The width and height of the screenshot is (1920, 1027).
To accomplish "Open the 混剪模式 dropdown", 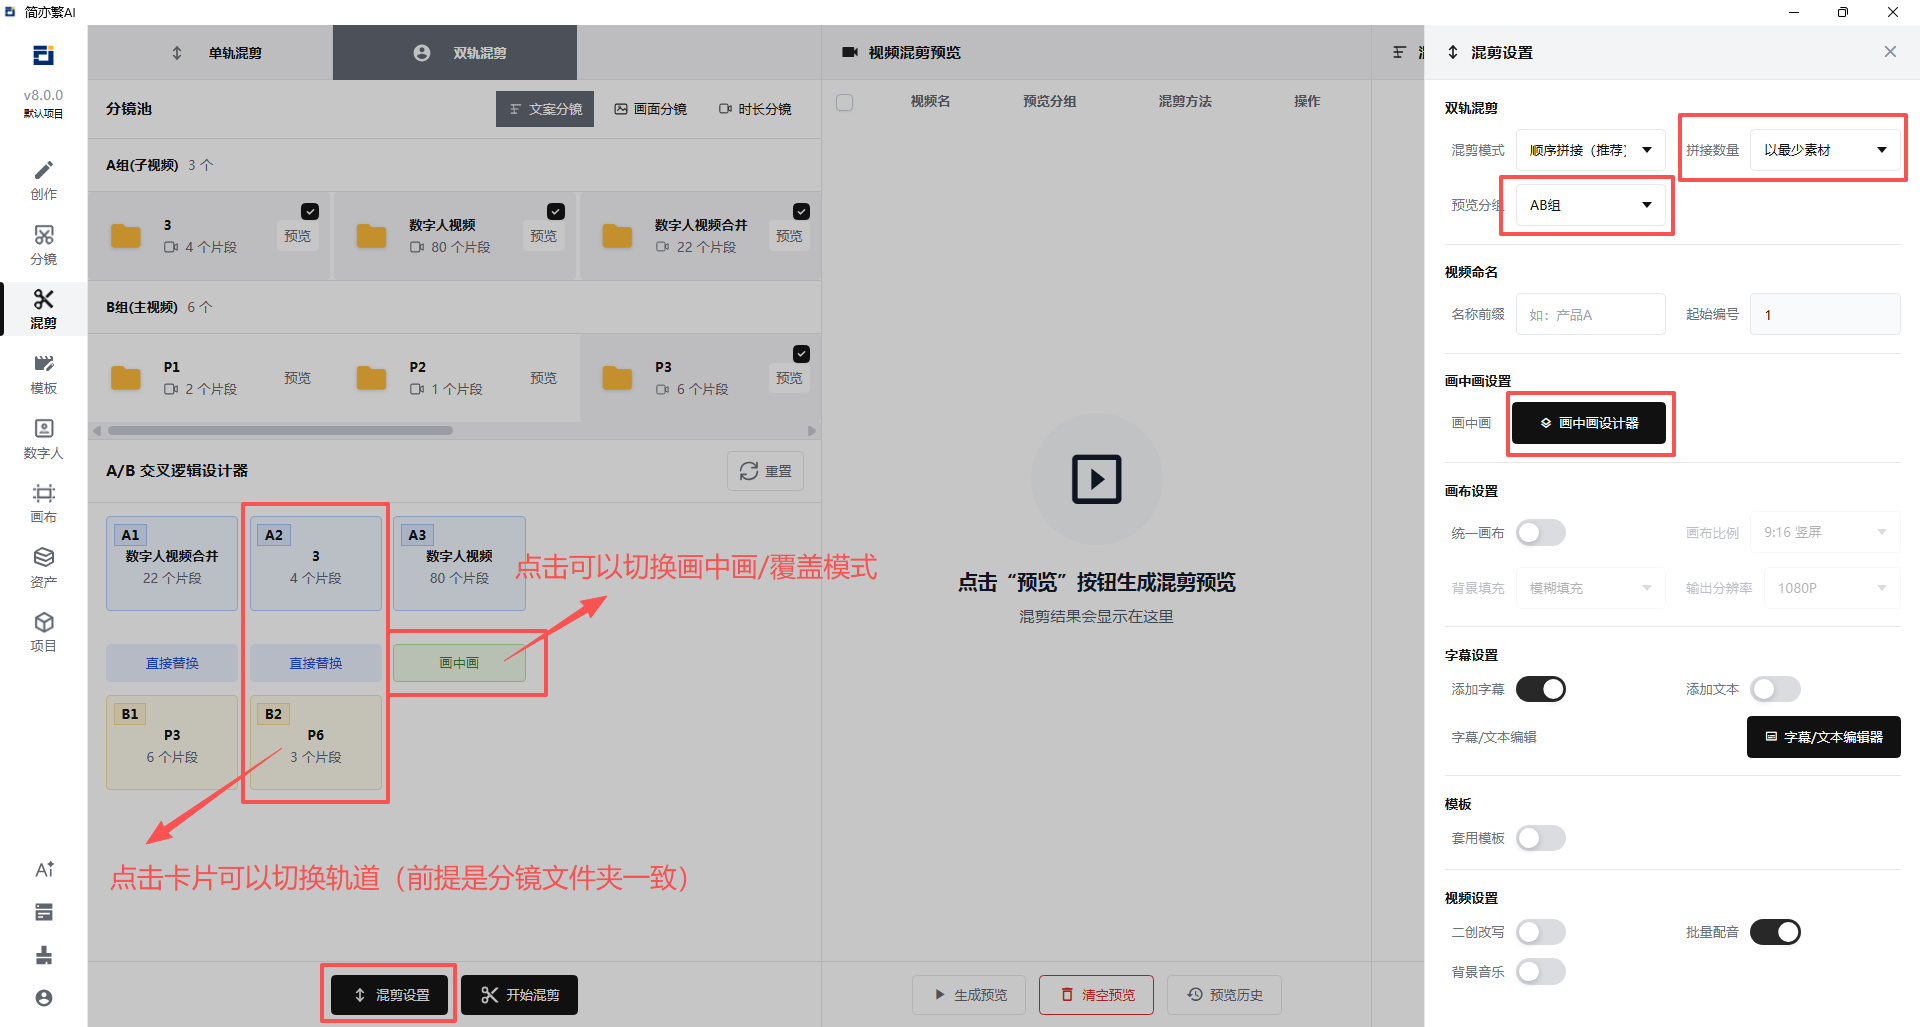I will tap(1591, 150).
